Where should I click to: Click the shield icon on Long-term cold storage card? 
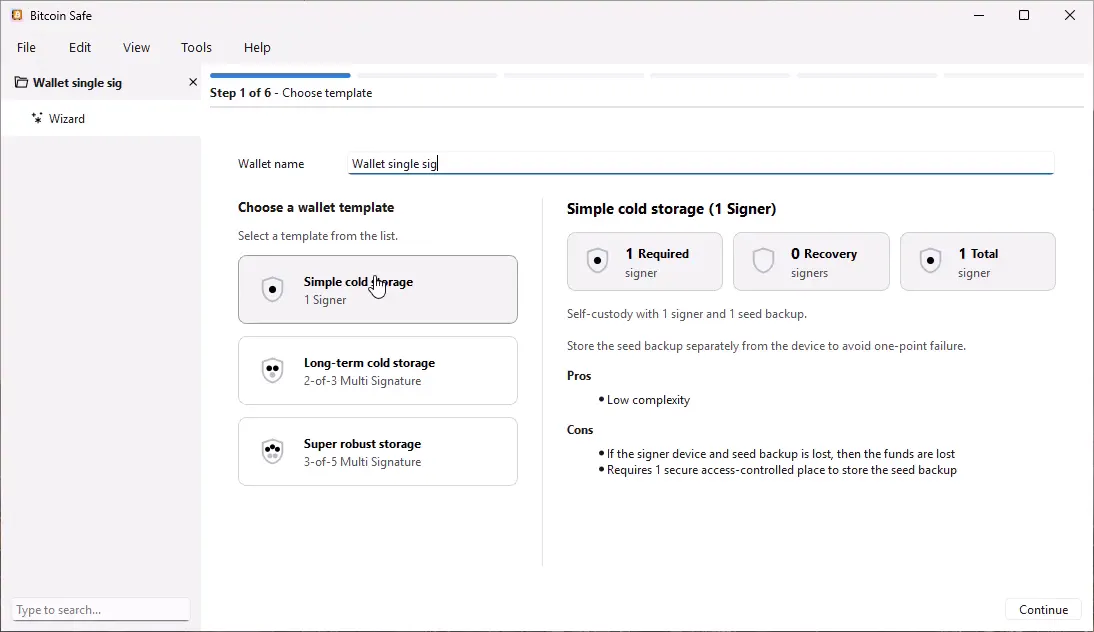272,370
